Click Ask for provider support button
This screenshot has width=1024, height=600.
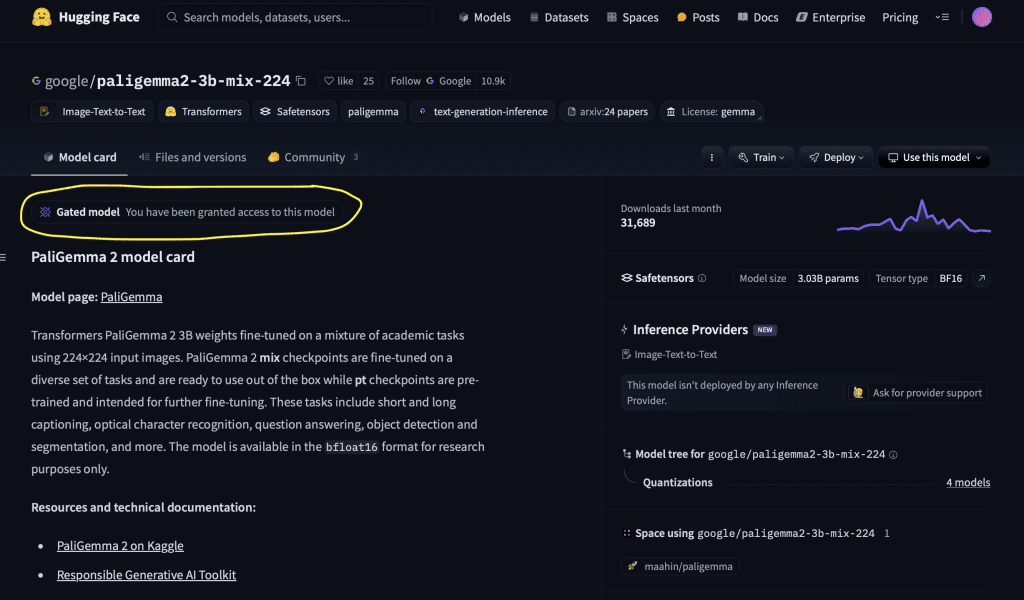coord(916,393)
